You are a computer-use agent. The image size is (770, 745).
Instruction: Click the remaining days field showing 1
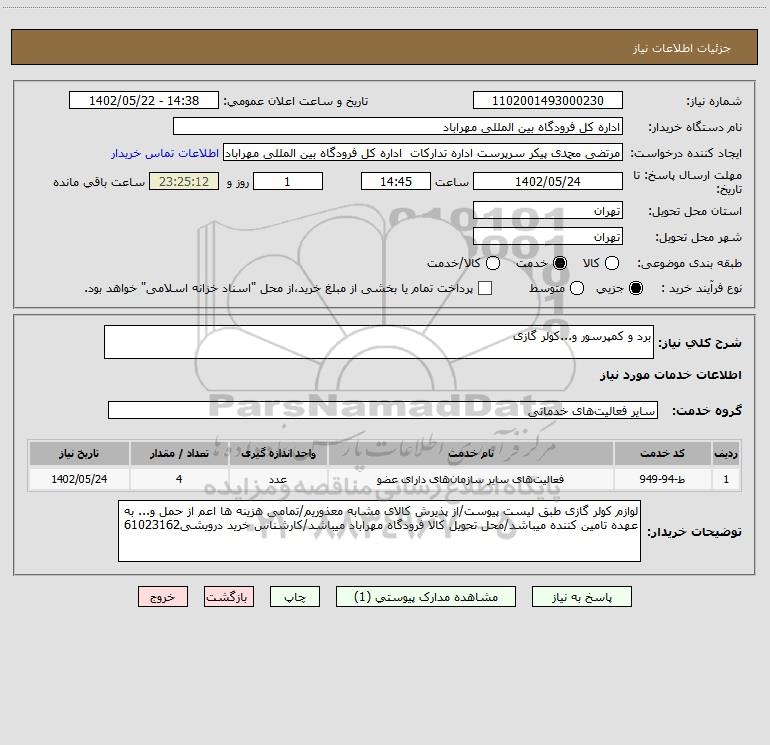(288, 181)
